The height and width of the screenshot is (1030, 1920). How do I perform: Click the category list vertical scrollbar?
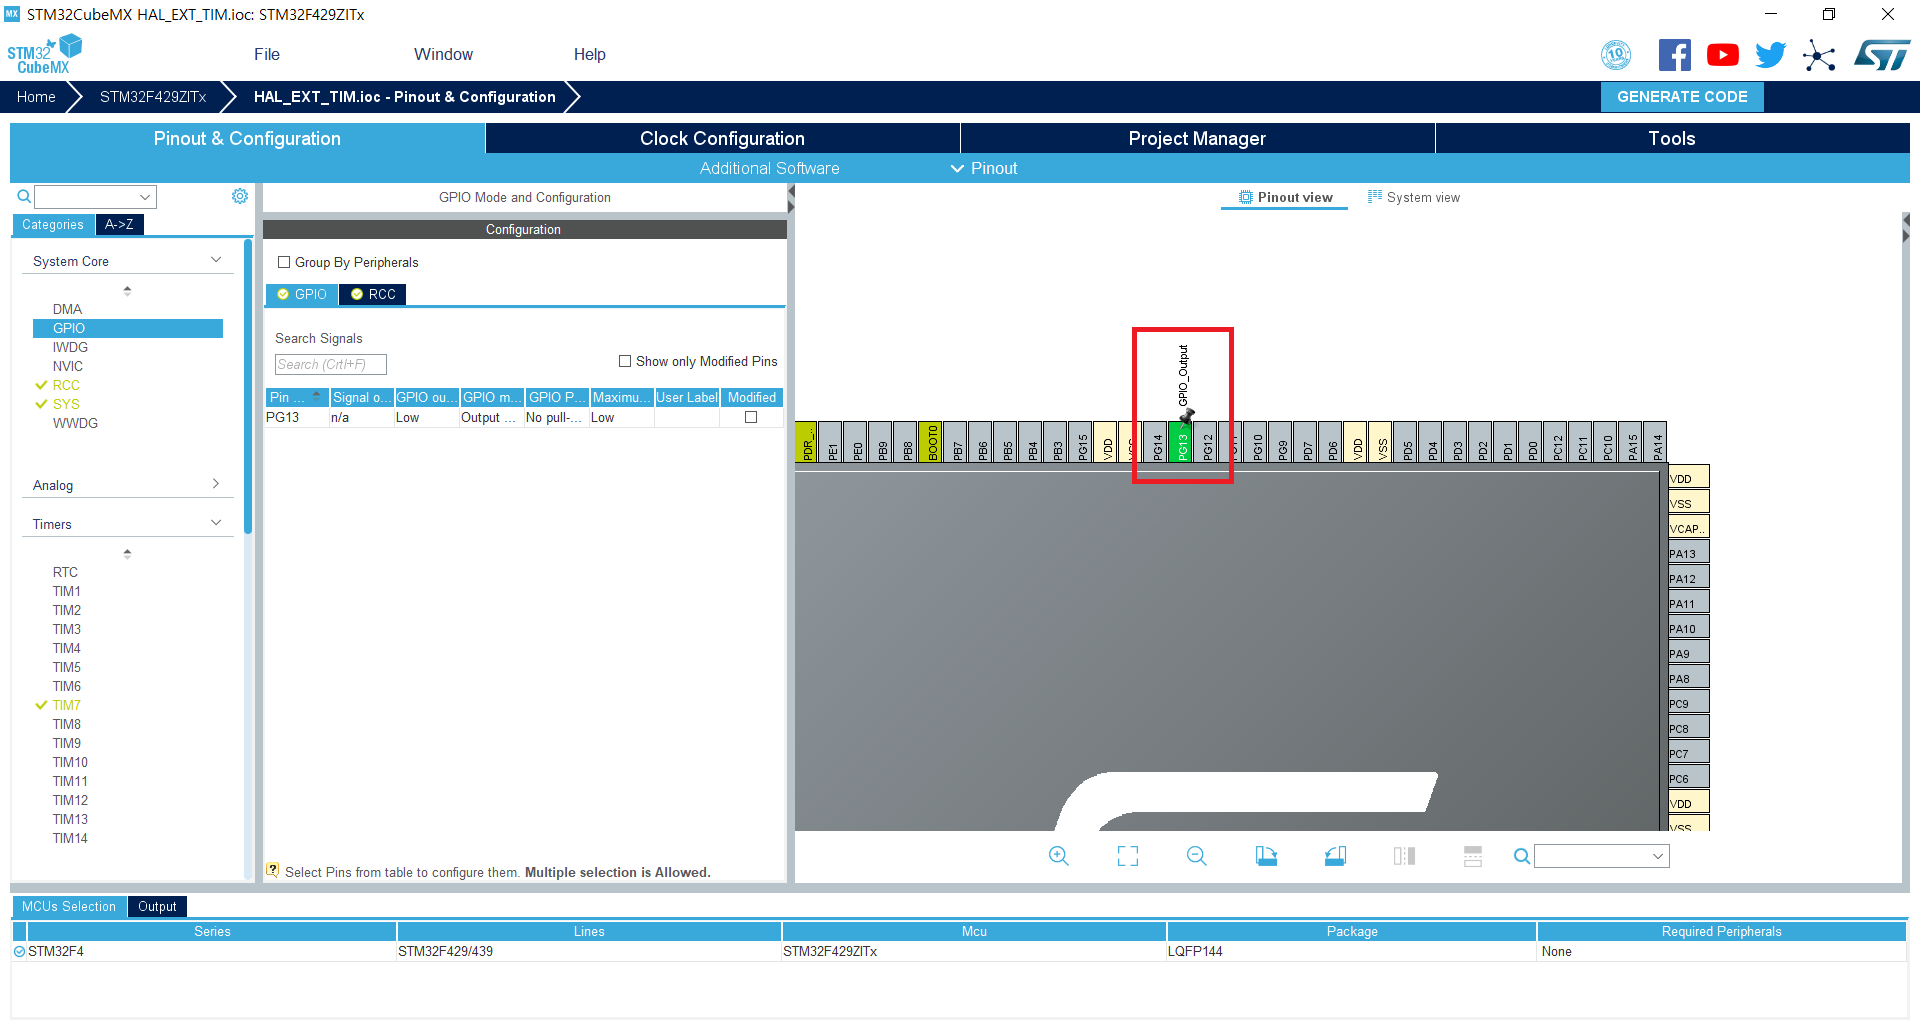point(248,386)
